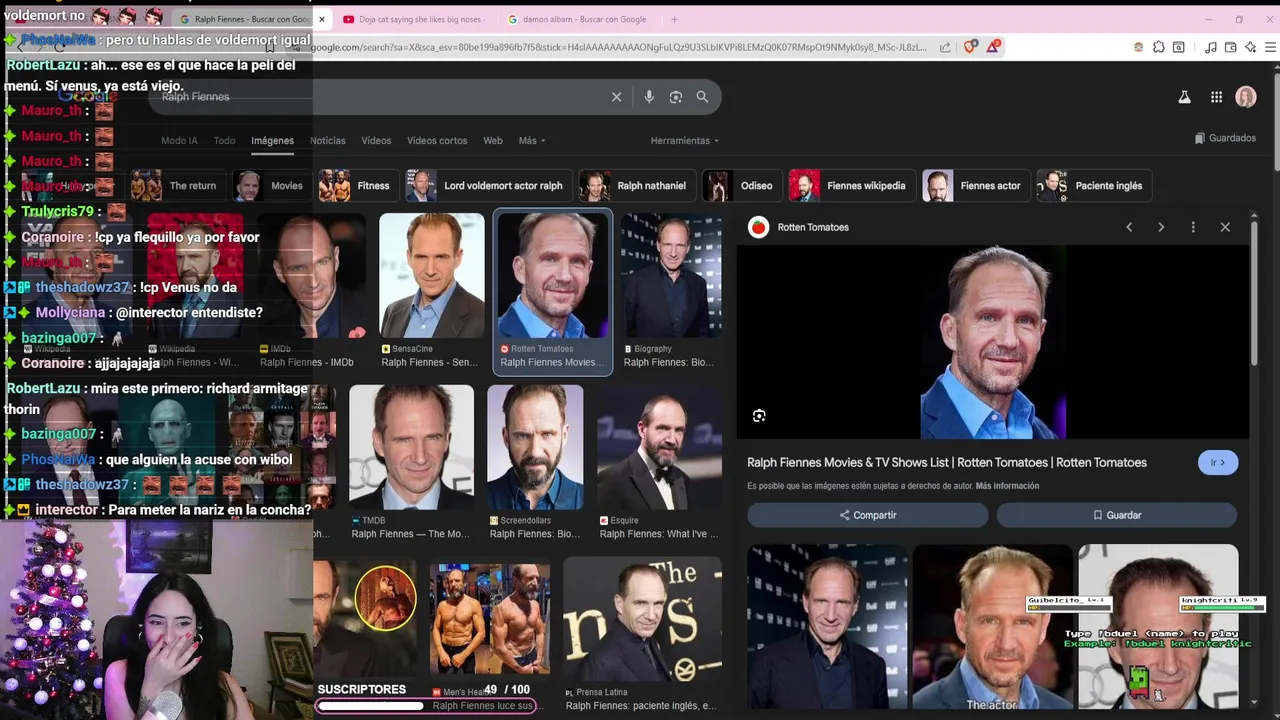The height and width of the screenshot is (720, 1280).
Task: Open Ralph Fiennes Rotten Tomatoes title link
Action: point(947,463)
